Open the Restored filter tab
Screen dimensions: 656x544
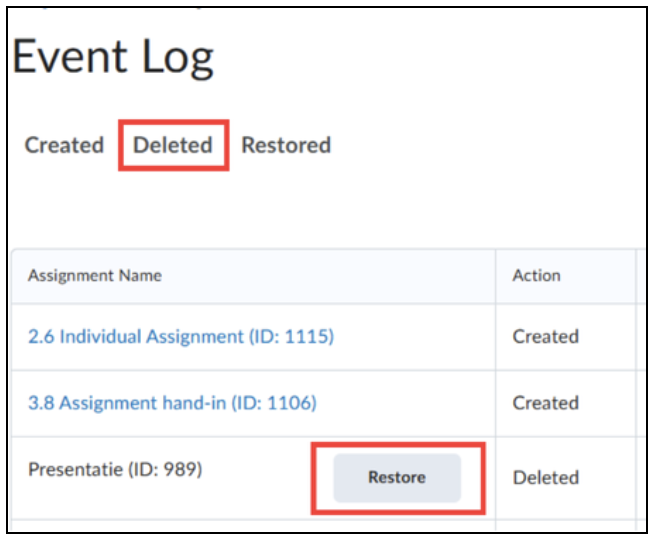(286, 145)
